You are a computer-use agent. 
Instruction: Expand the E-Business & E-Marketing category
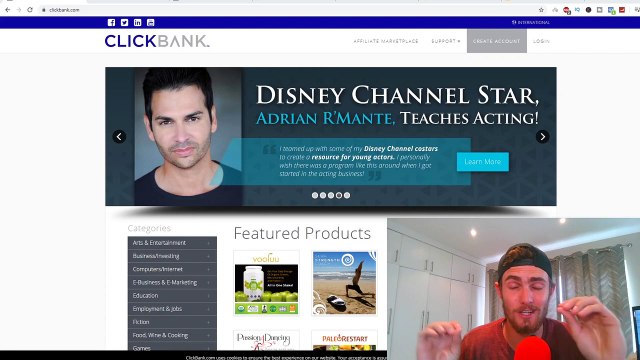pos(172,282)
